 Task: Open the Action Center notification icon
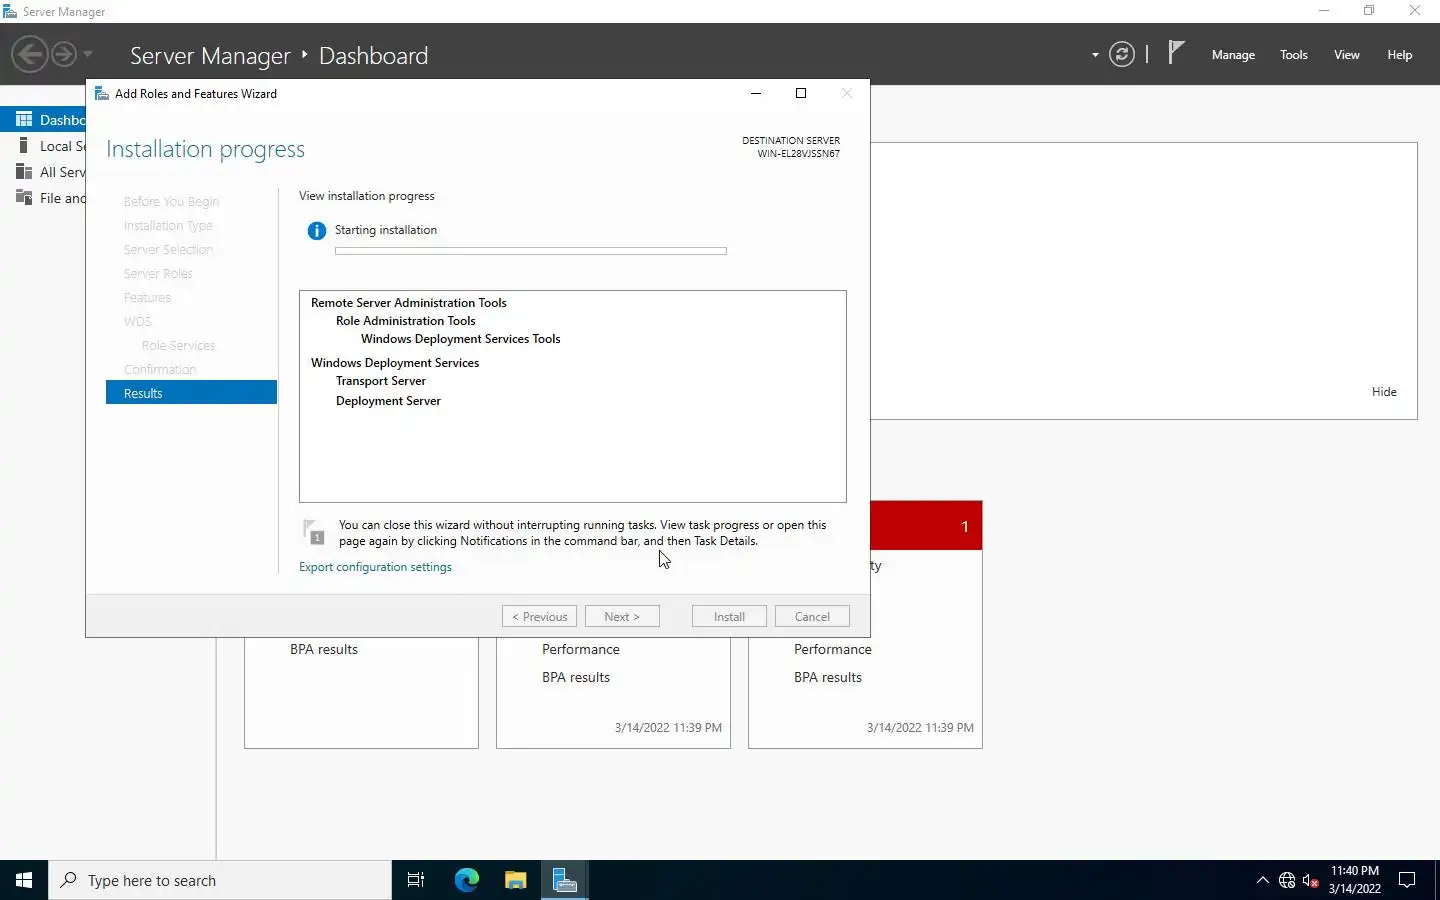click(1407, 880)
